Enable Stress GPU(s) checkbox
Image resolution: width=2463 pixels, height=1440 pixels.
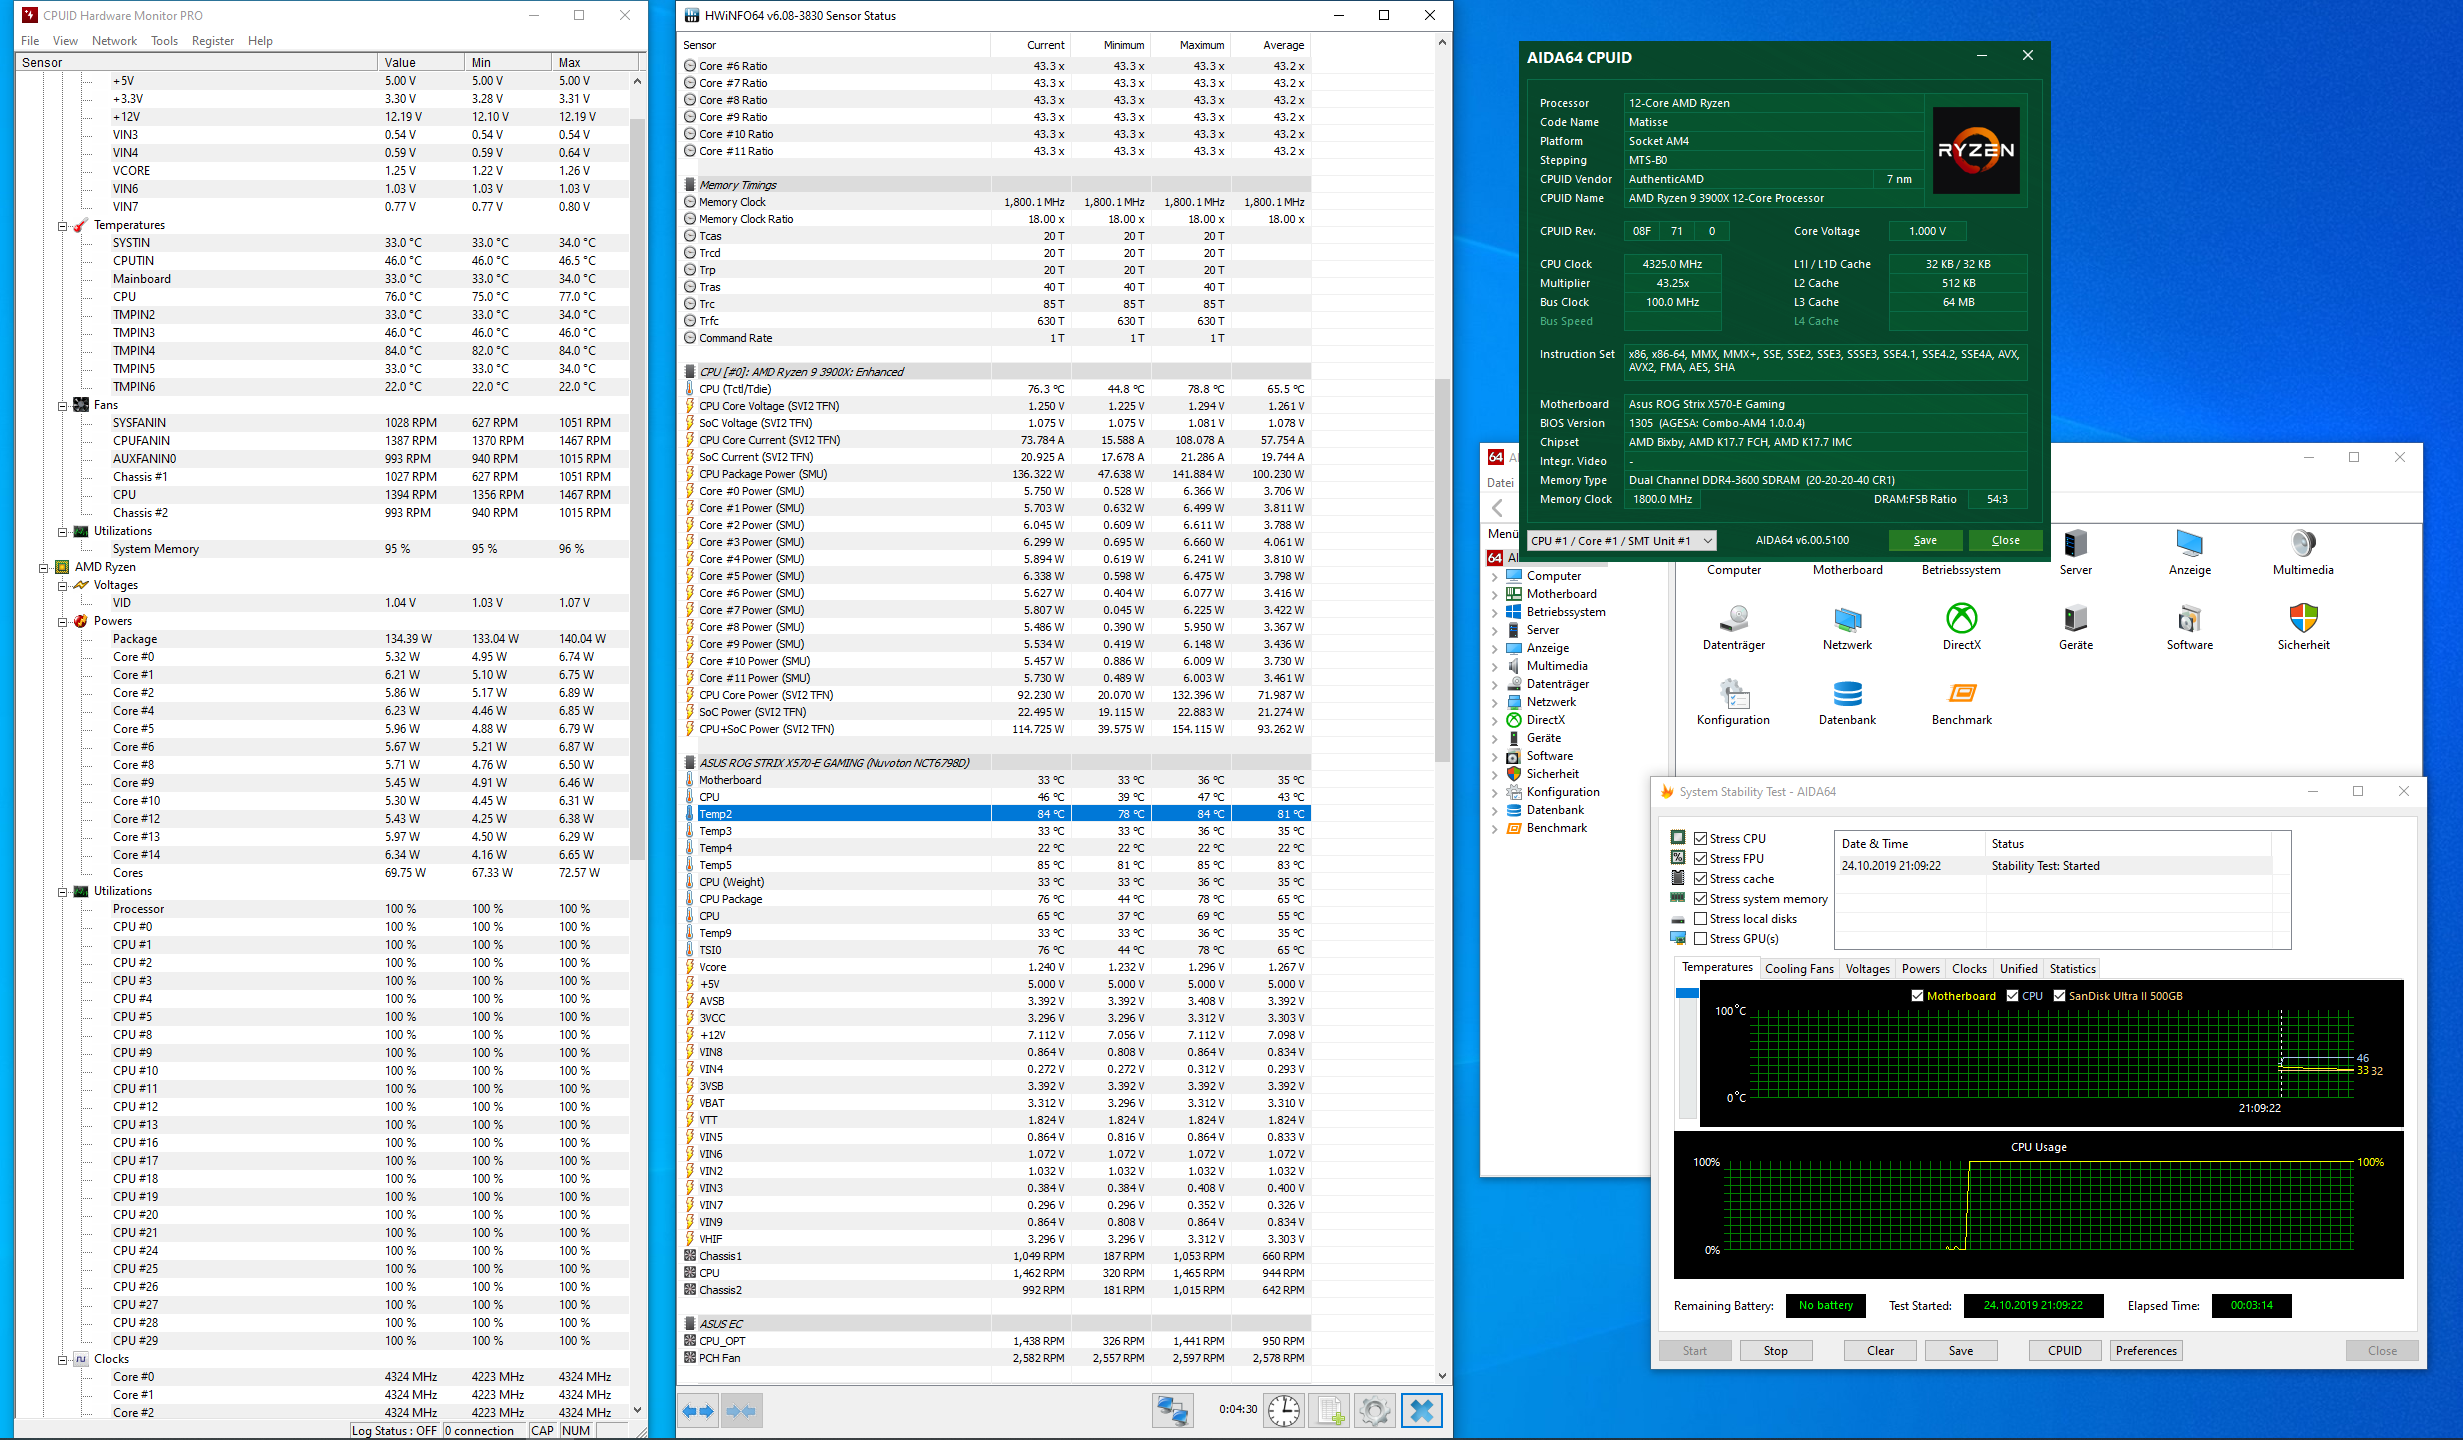1700,938
